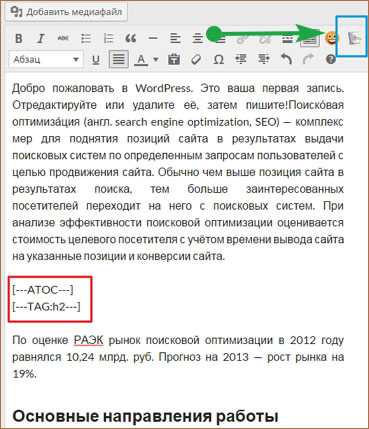The image size is (369, 429).
Task: Undo the last edit
Action: tap(286, 60)
